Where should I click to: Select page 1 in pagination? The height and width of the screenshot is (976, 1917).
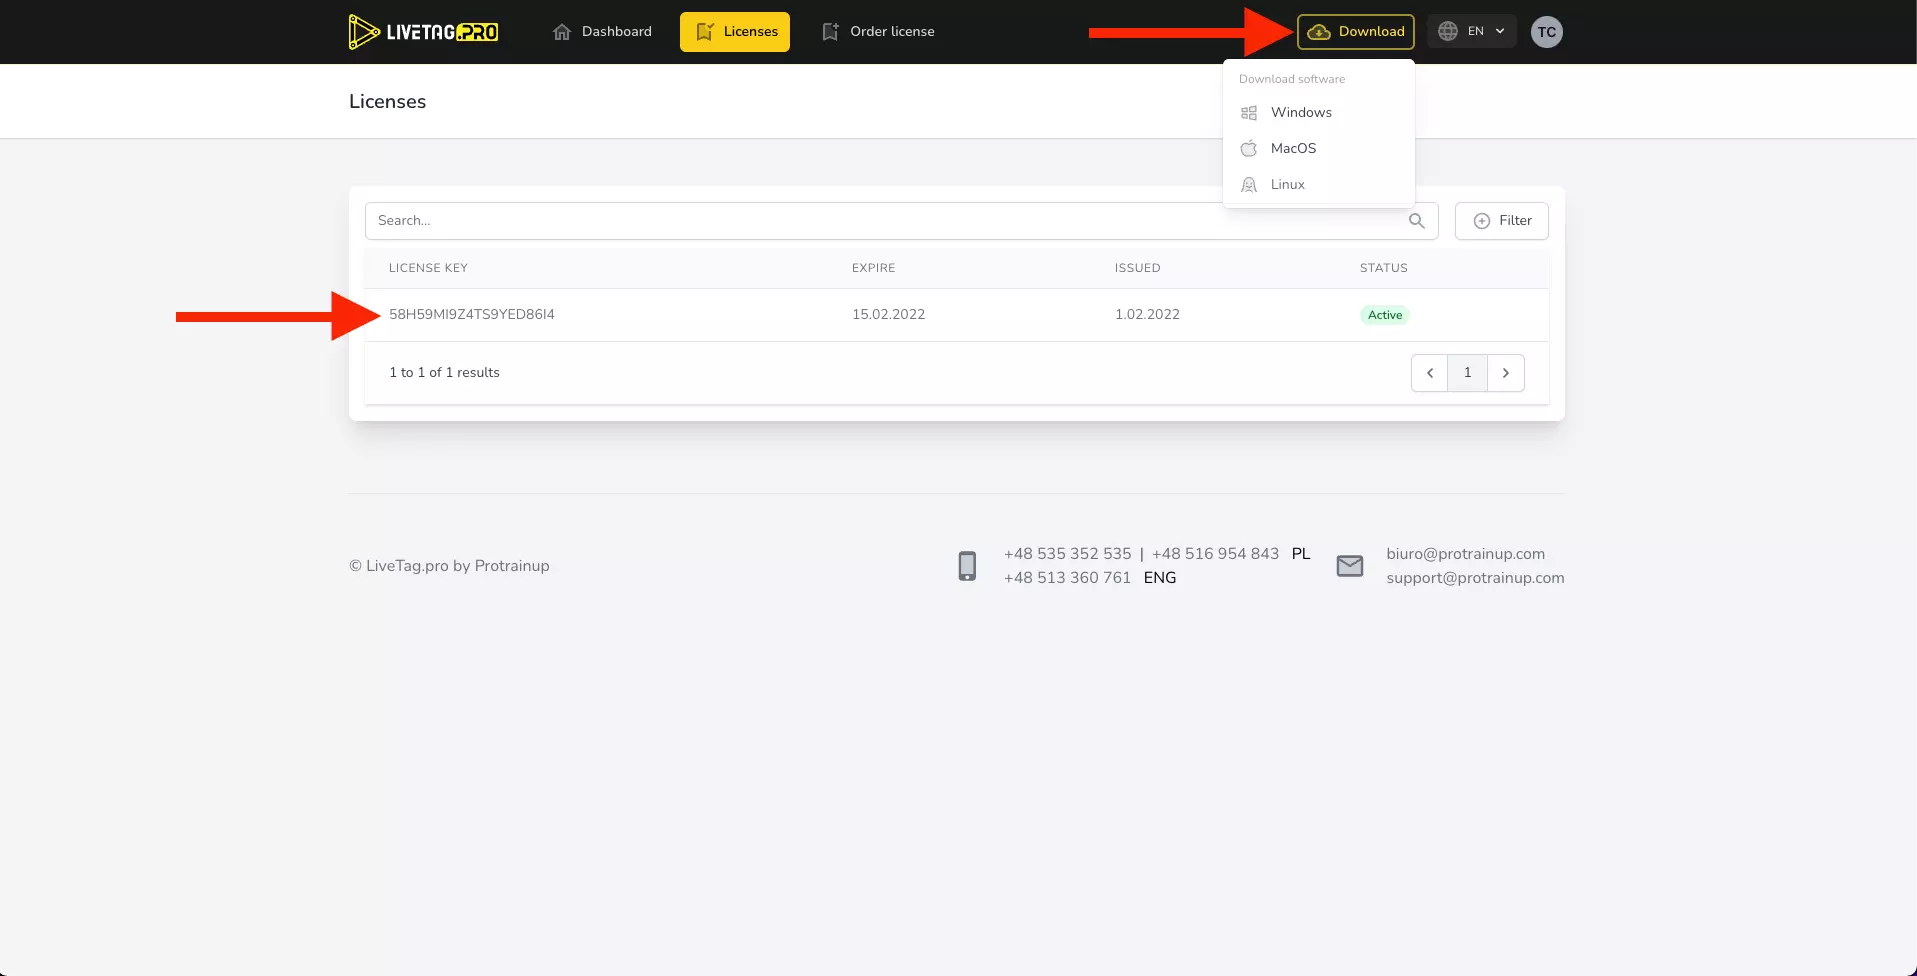1467,373
